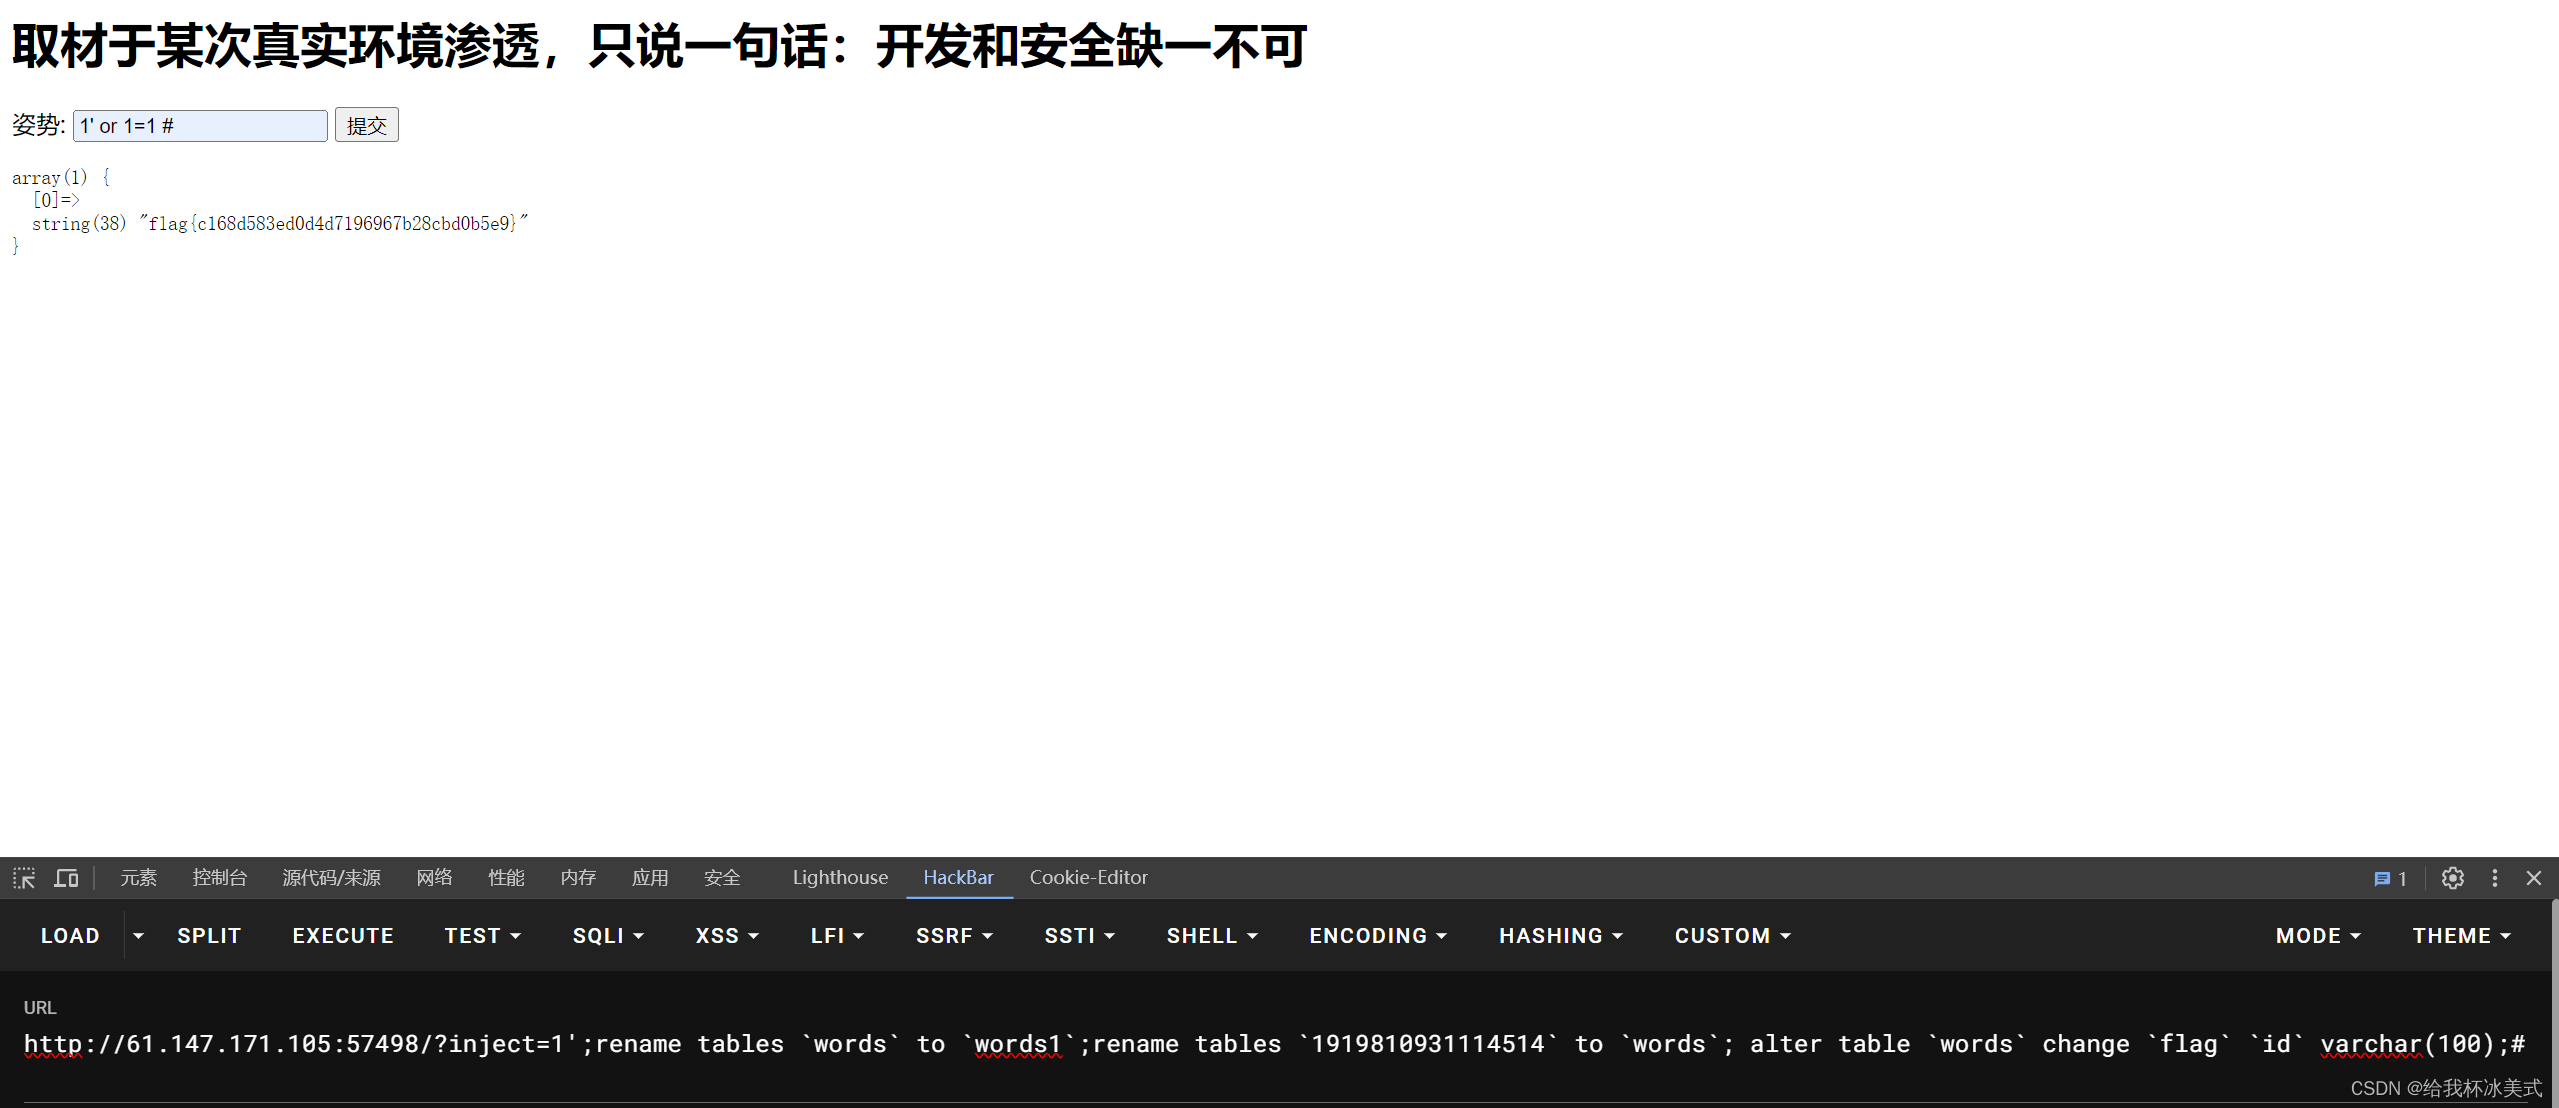This screenshot has height=1108, width=2559.
Task: Open the 内存 tab
Action: (578, 878)
